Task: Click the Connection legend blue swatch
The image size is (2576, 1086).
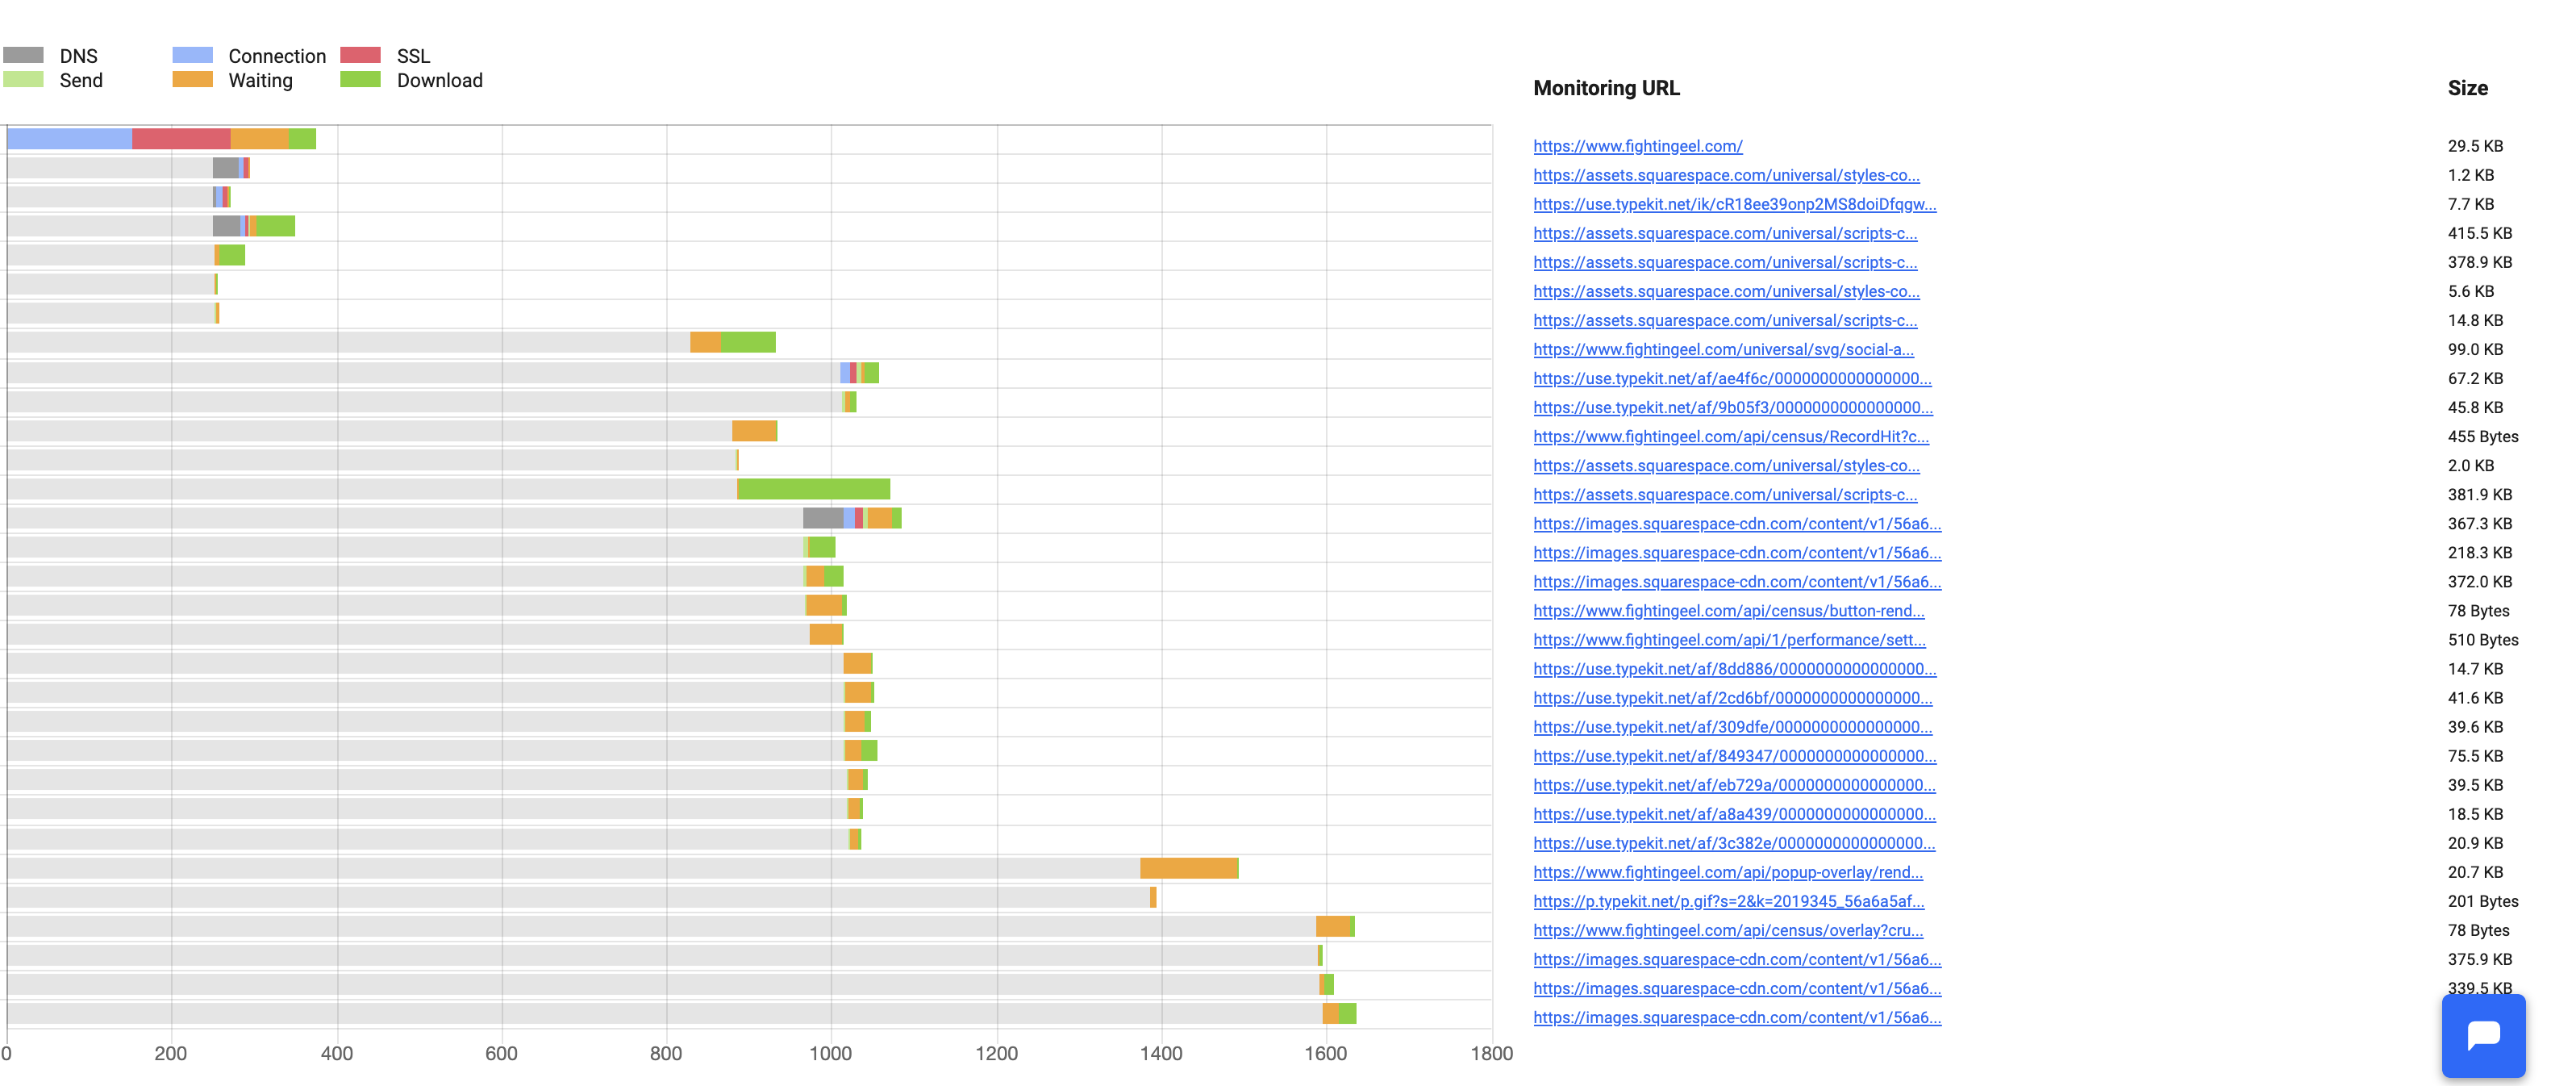Action: pos(192,55)
